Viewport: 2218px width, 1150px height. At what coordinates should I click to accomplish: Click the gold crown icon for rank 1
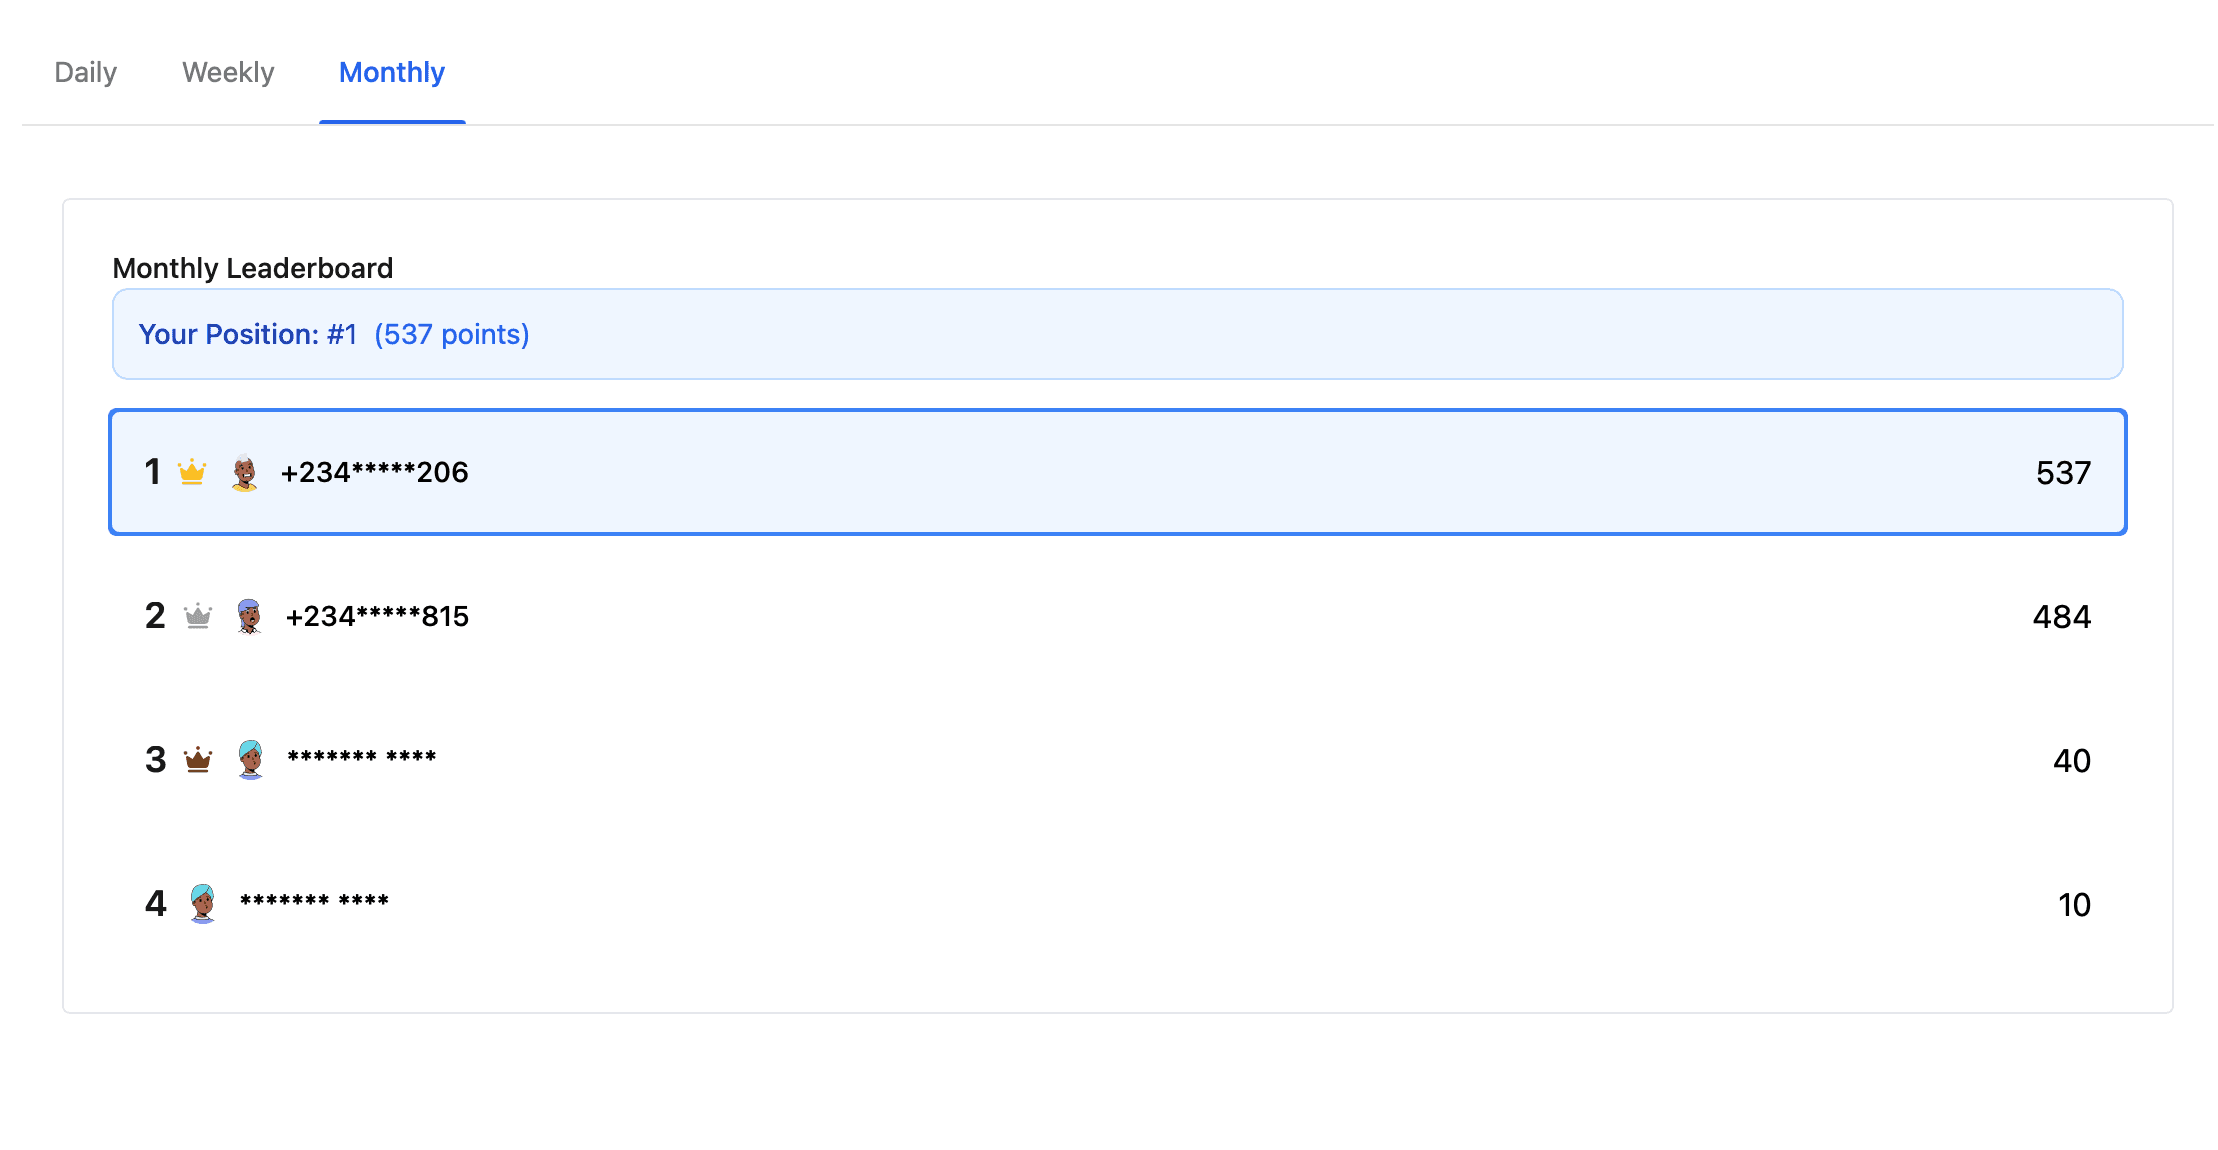pos(192,472)
